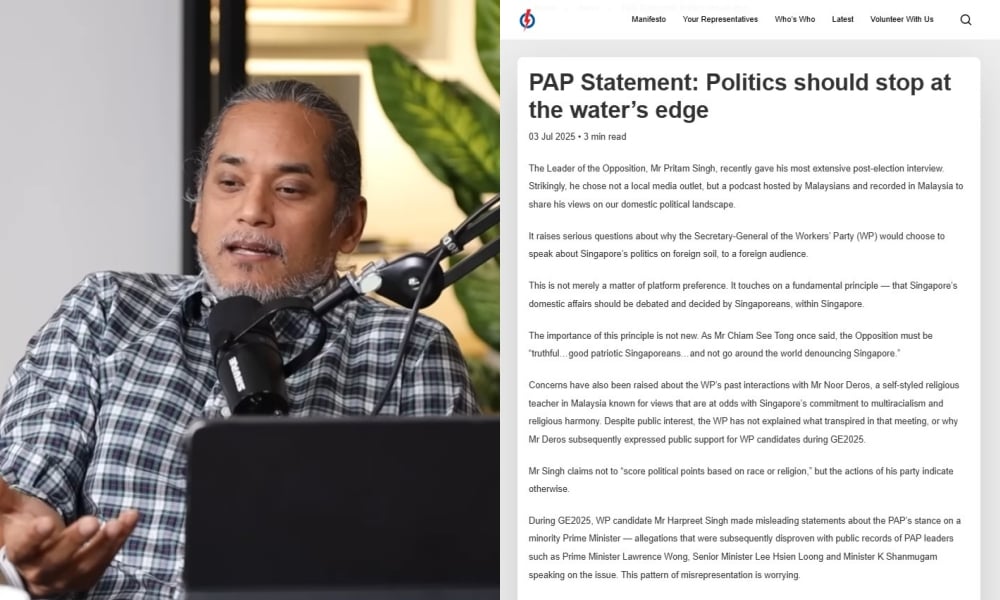This screenshot has width=1000, height=600.
Task: Click the paragraph mentioning Mr Pritam Singh
Action: pos(746,186)
